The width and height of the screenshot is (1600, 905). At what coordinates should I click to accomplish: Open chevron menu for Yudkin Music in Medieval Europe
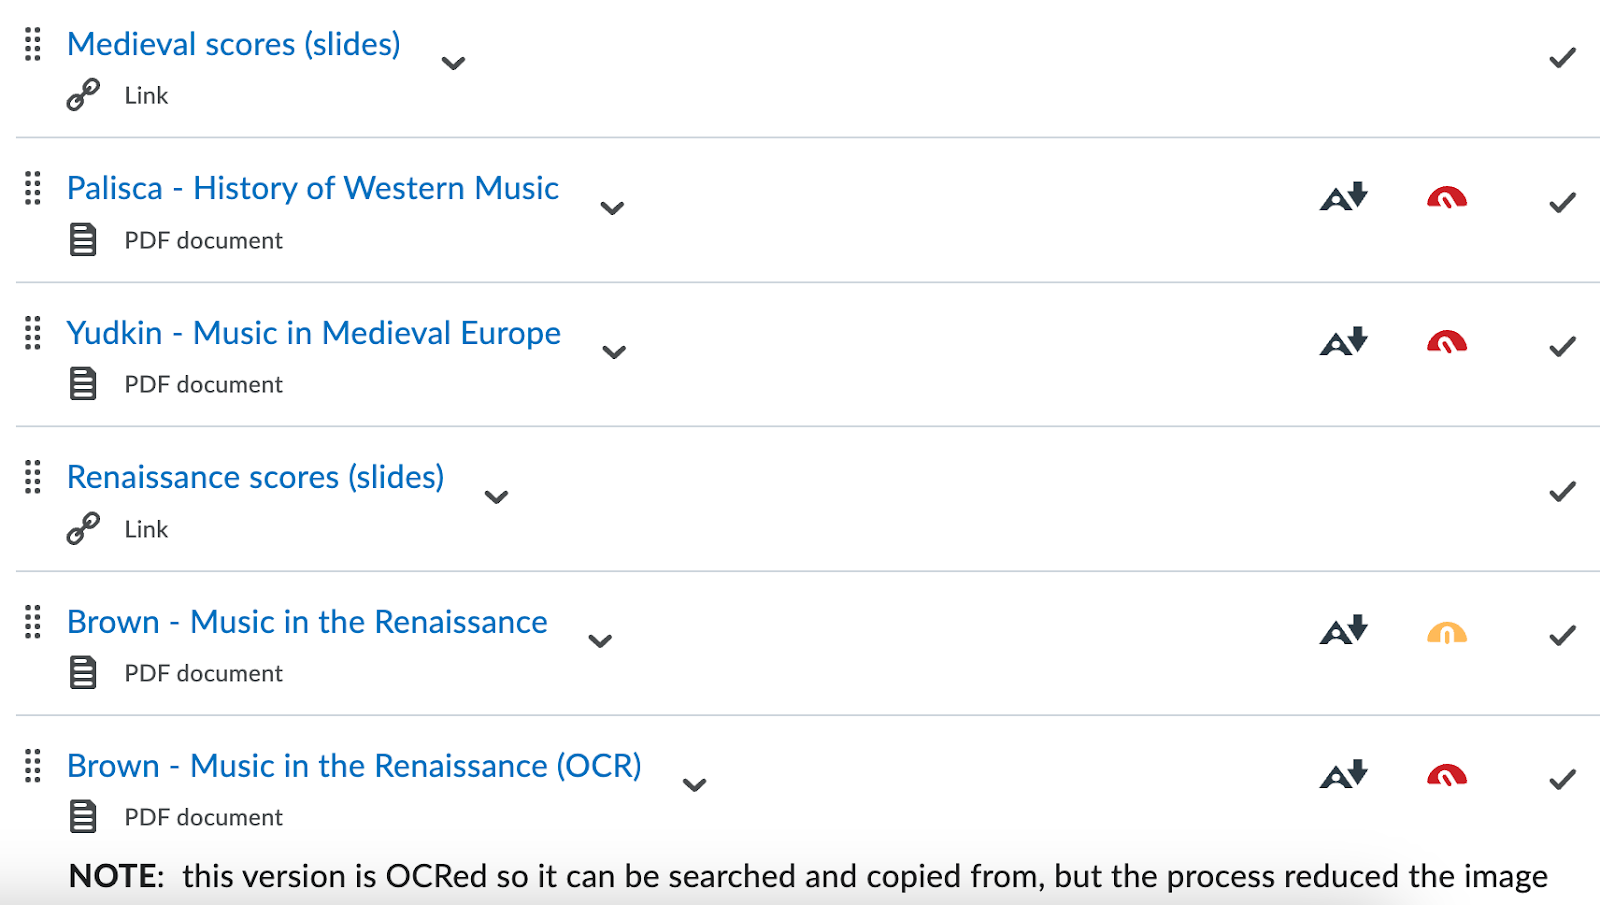[x=614, y=352]
